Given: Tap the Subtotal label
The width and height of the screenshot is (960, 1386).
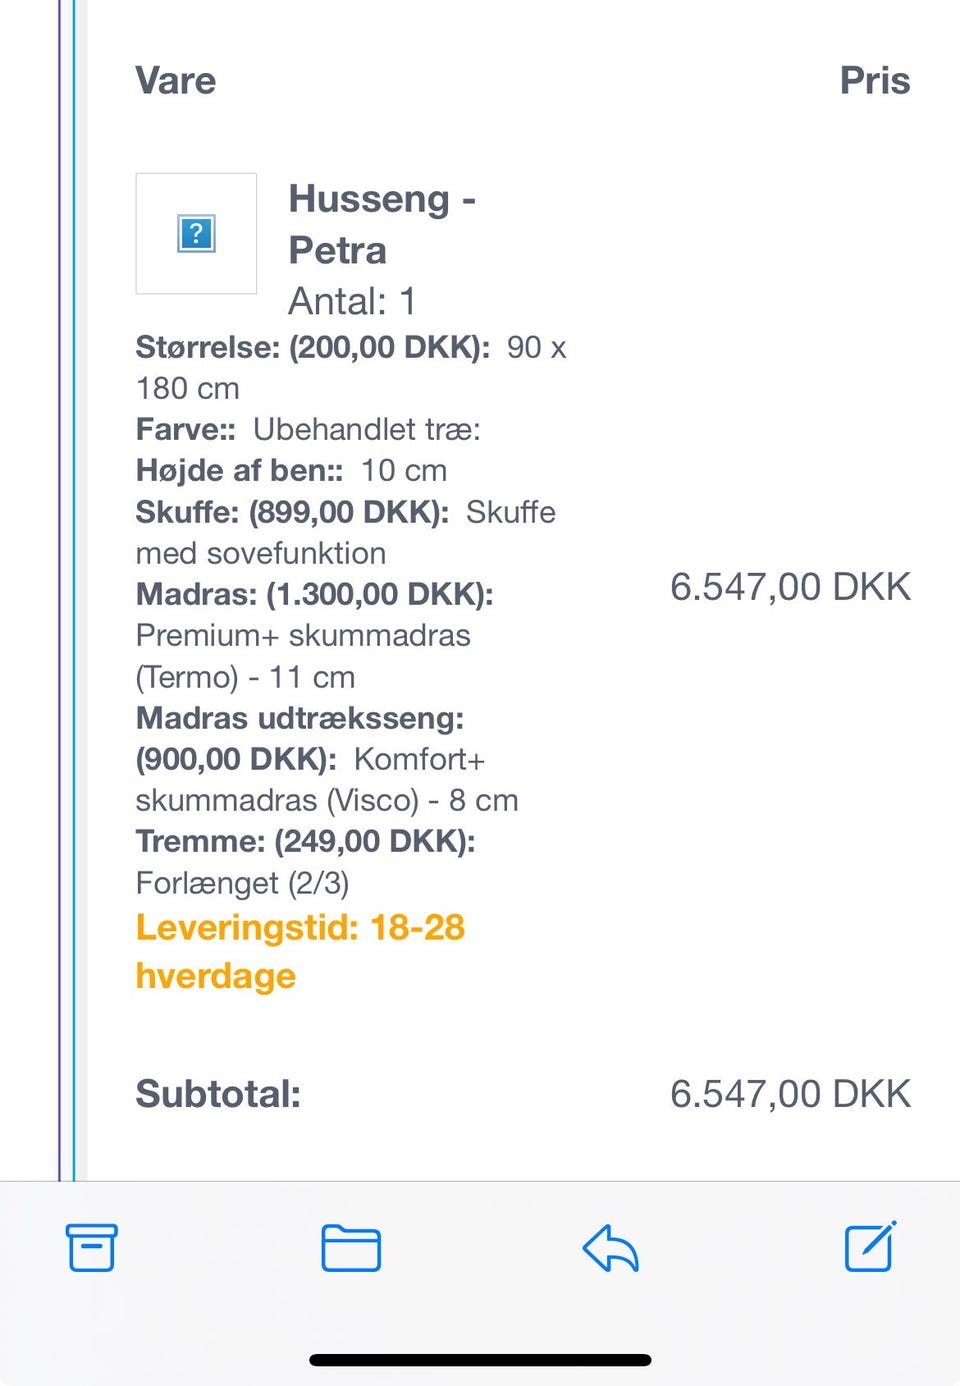Looking at the screenshot, I should [x=218, y=1093].
